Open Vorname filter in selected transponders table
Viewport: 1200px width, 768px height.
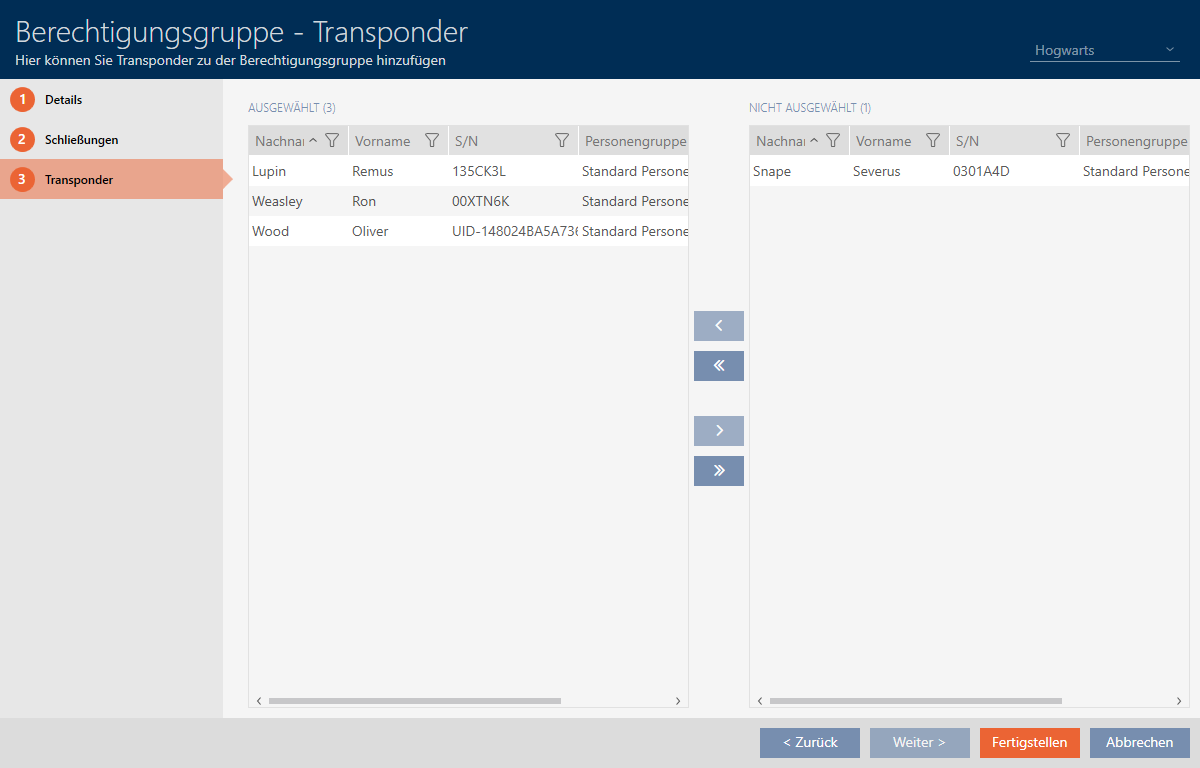[x=432, y=141]
